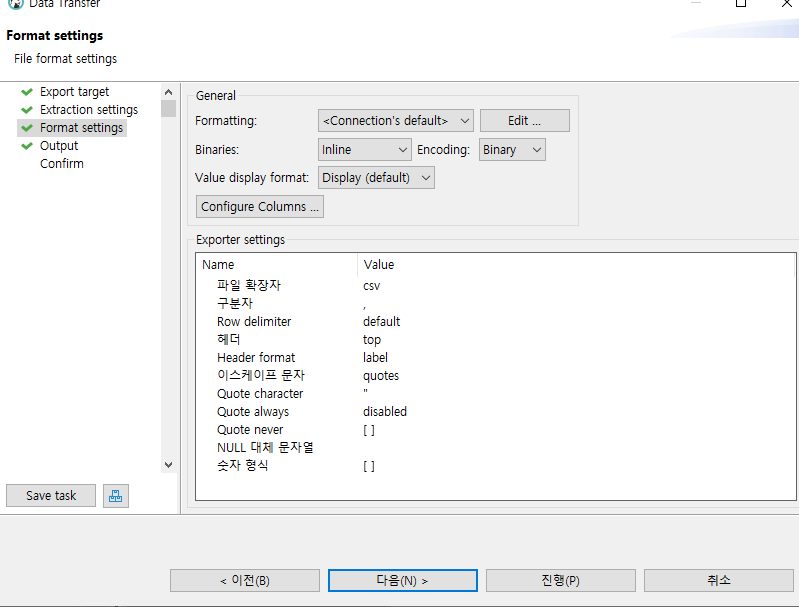799x607 pixels.
Task: Click the 숫자 형식 [ ] value
Action: coord(369,466)
